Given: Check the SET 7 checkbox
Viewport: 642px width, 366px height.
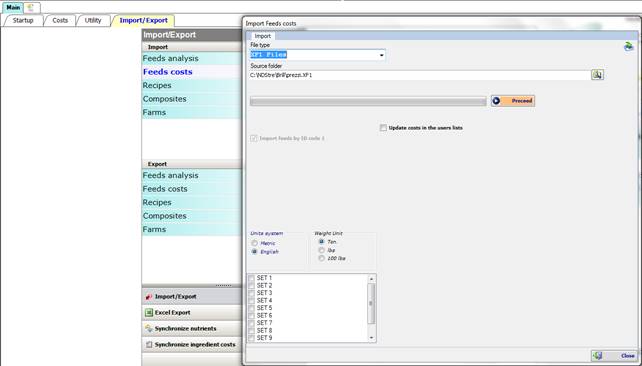Looking at the screenshot, I should coord(251,323).
